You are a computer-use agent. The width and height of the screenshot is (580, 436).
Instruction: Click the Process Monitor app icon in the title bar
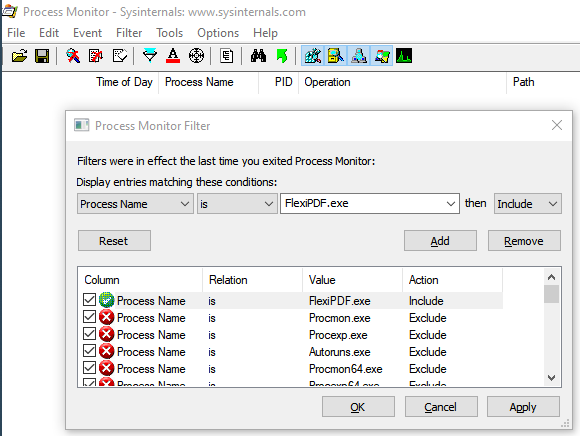(10, 11)
